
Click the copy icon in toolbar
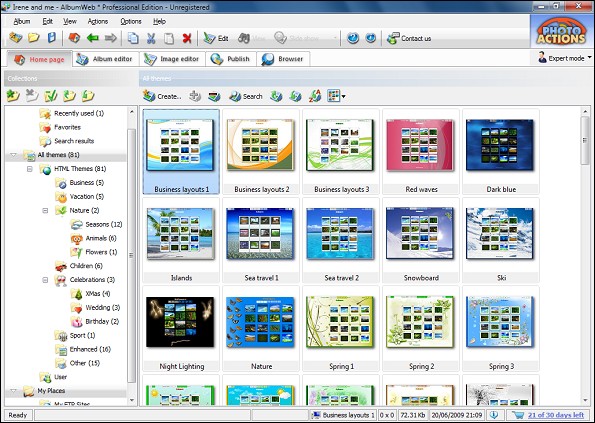(x=133, y=38)
